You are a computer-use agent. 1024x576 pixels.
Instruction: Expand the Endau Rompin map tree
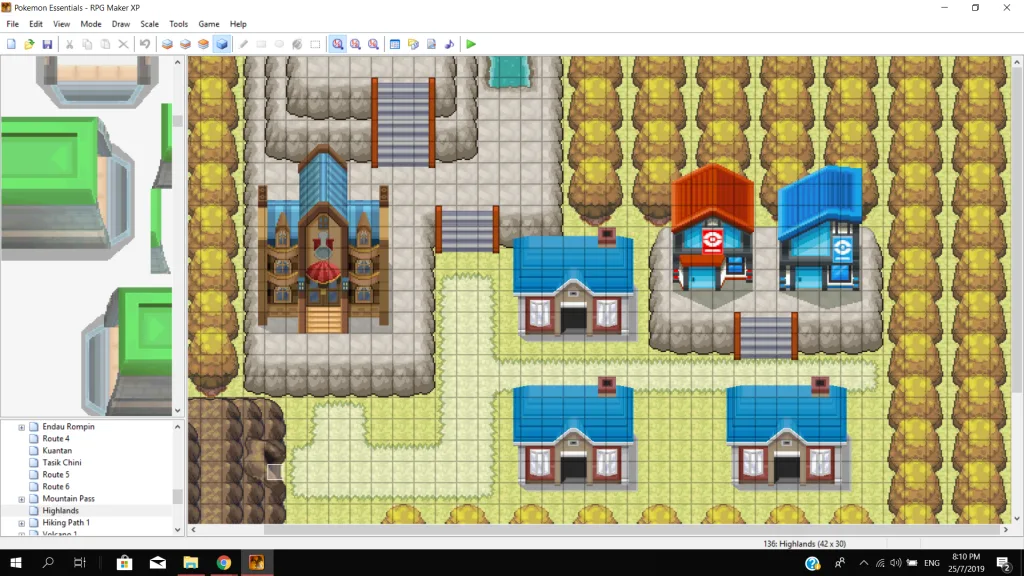point(21,427)
